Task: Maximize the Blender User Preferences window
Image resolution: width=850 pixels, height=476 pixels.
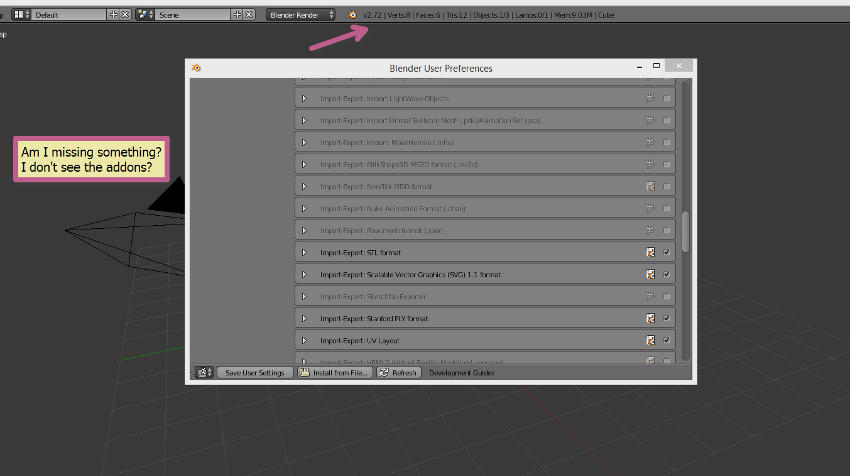Action: click(656, 66)
